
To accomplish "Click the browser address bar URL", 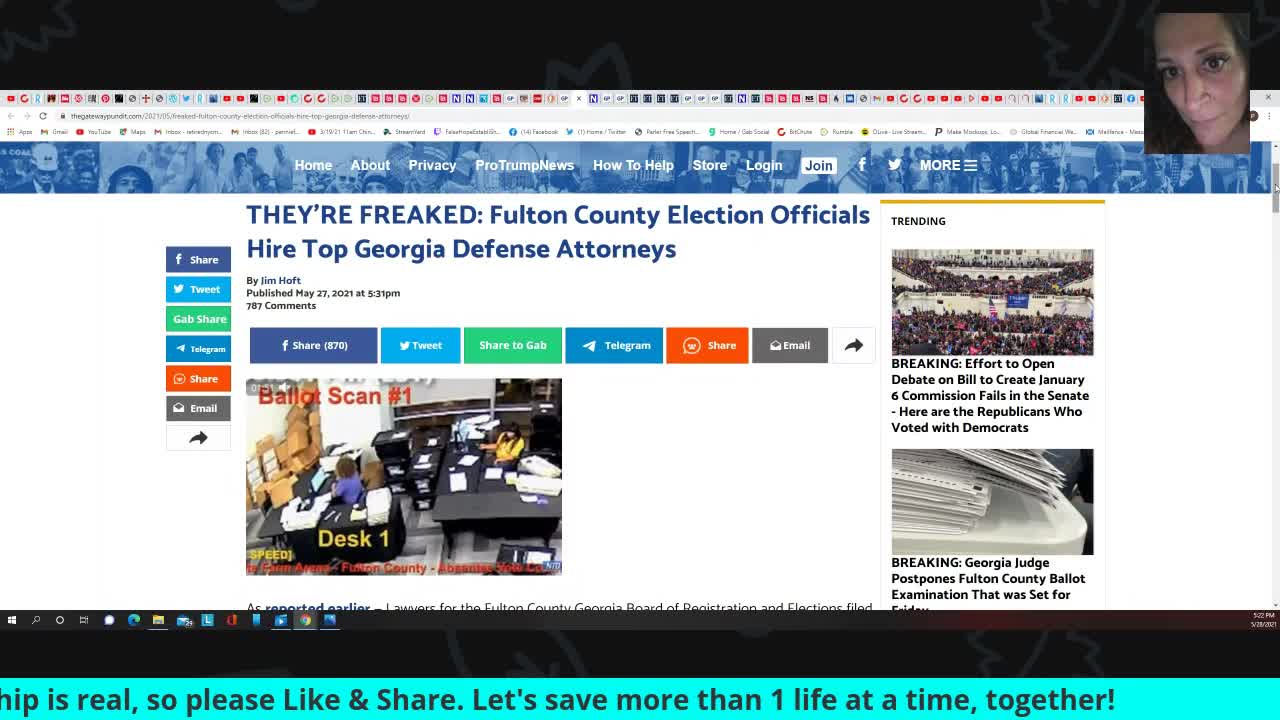I will pyautogui.click(x=240, y=116).
